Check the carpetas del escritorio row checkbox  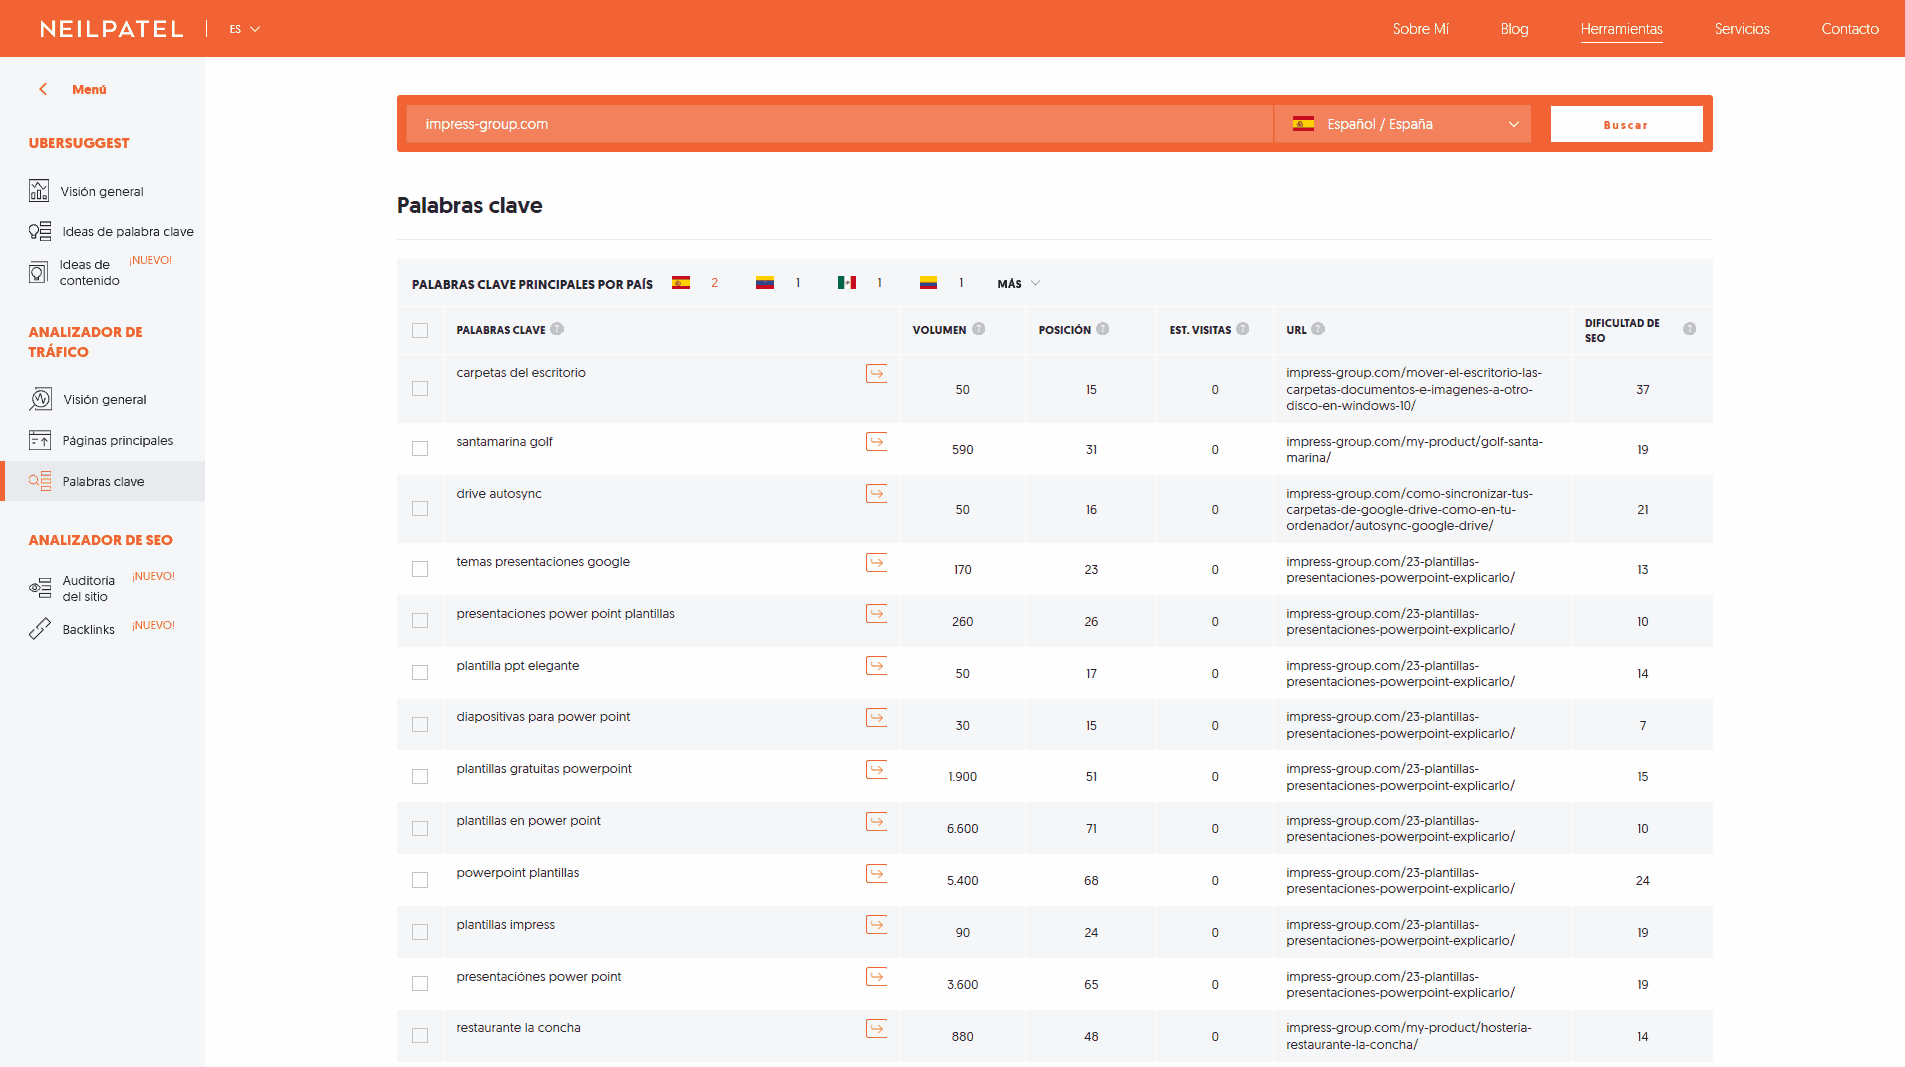tap(420, 388)
